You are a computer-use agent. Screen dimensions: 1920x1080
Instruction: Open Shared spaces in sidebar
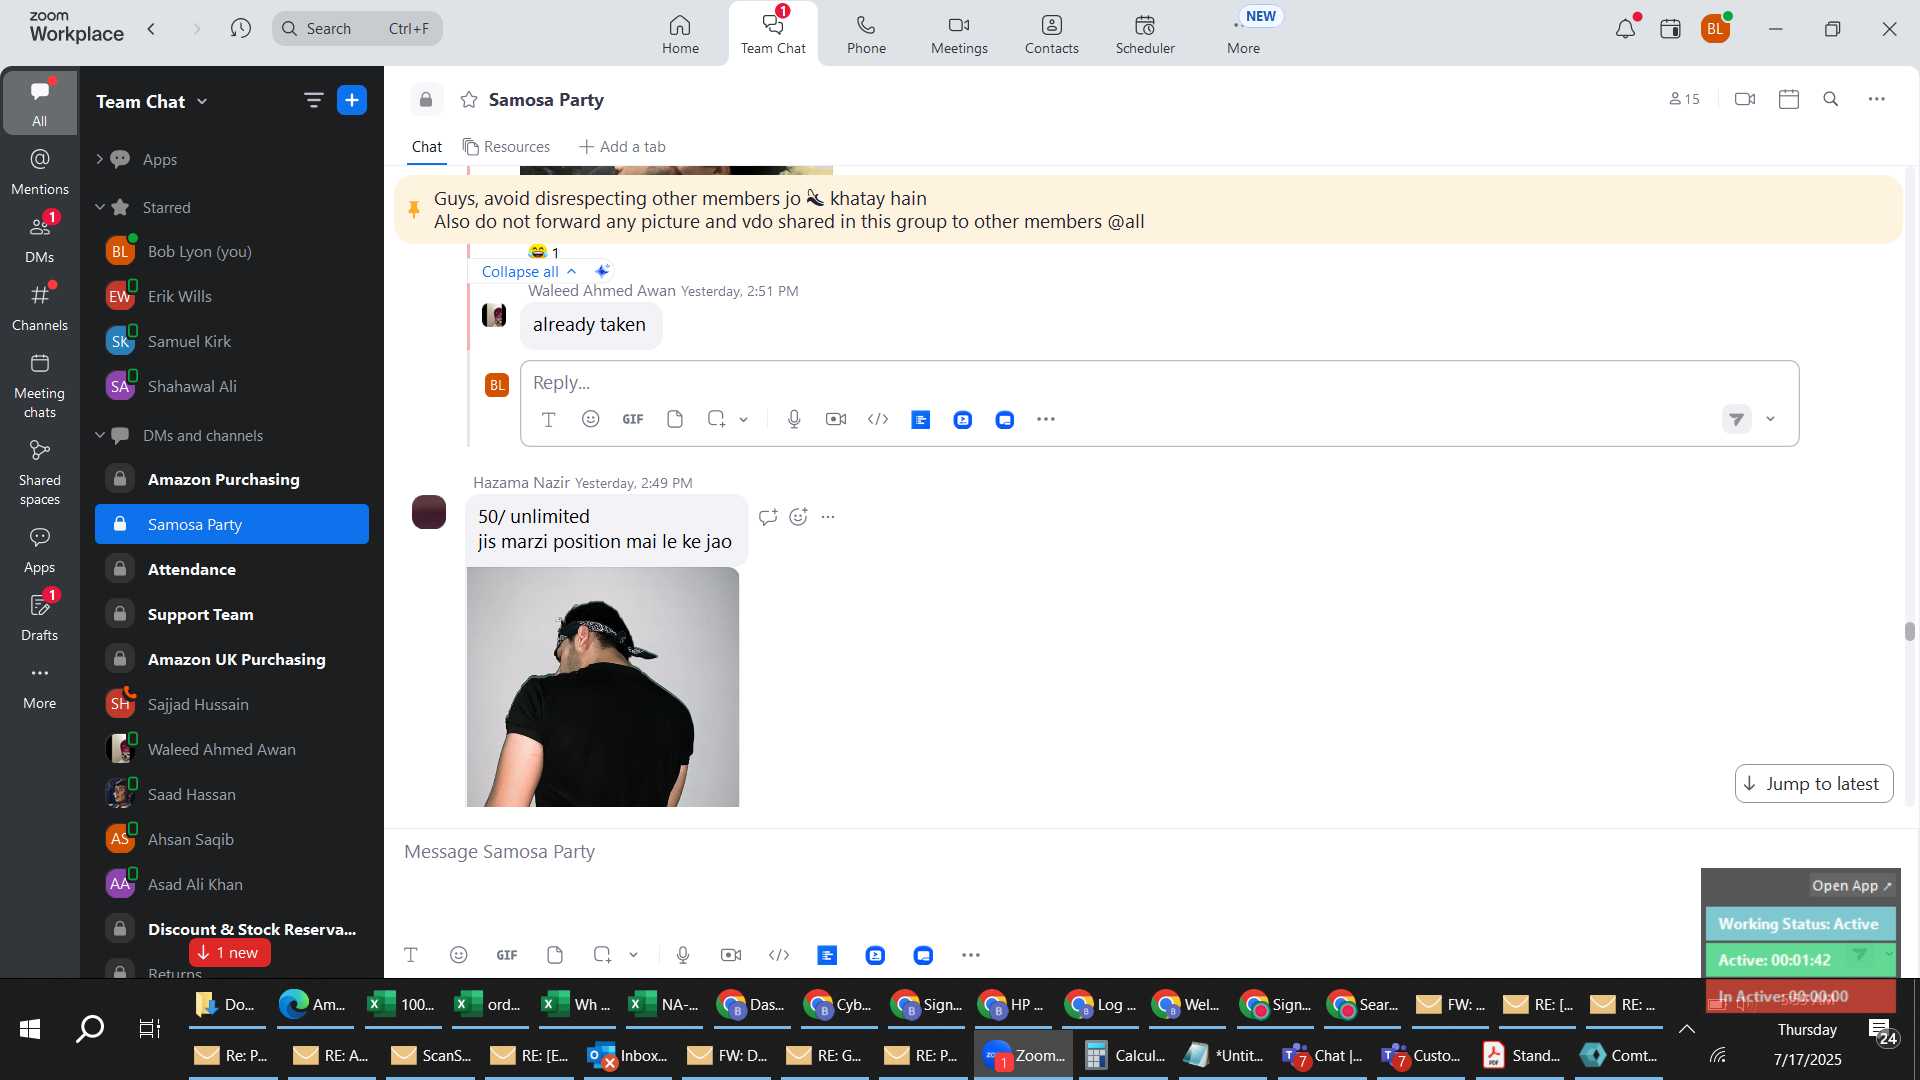[x=40, y=473]
